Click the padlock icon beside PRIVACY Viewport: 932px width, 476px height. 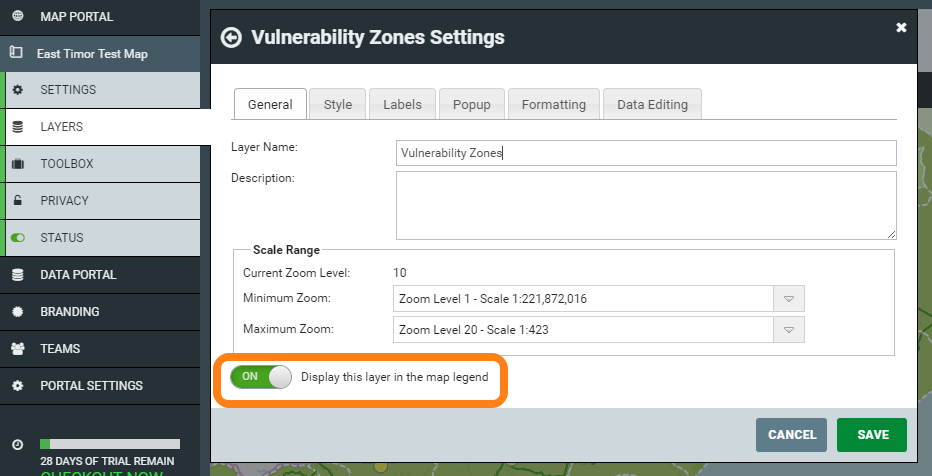pos(18,200)
